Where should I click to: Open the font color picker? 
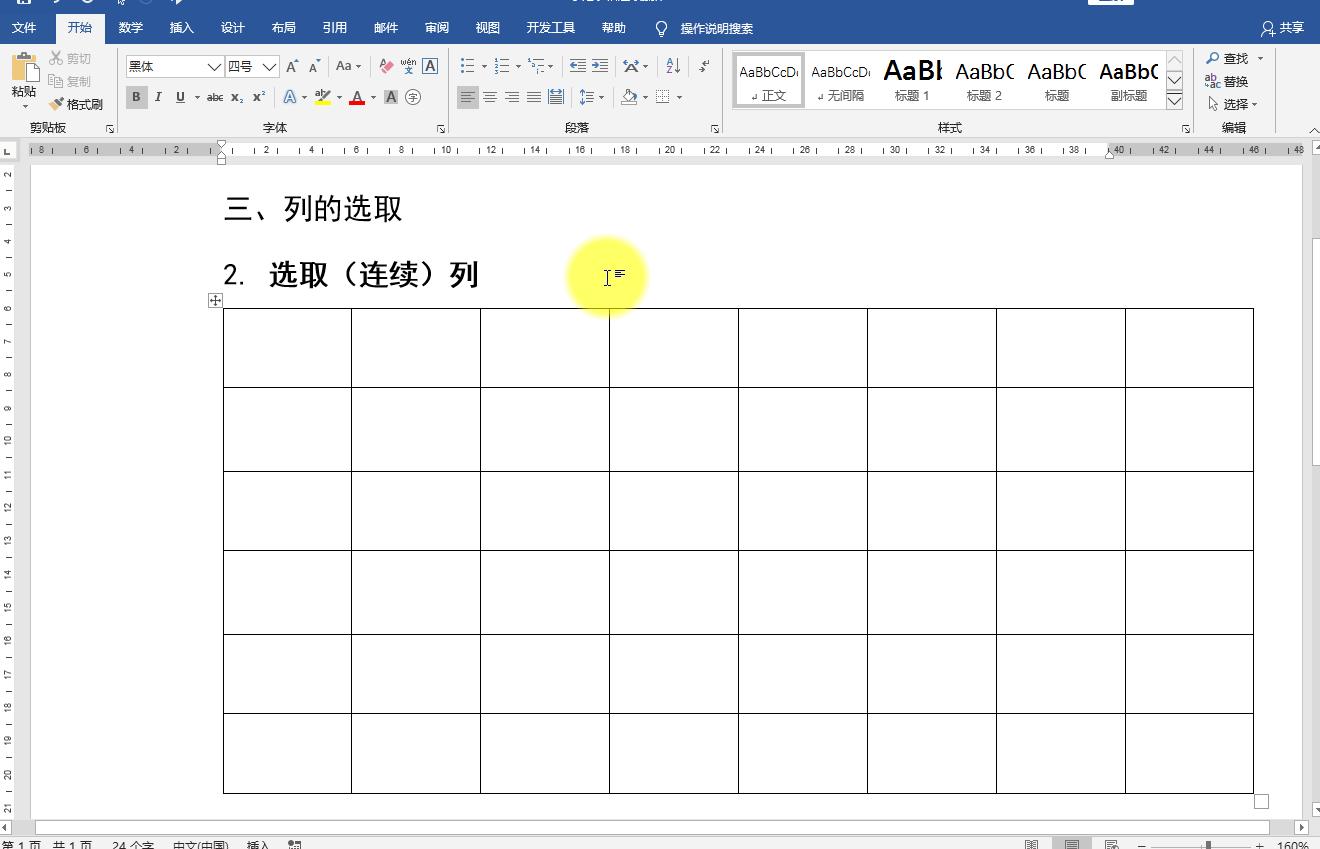coord(358,97)
